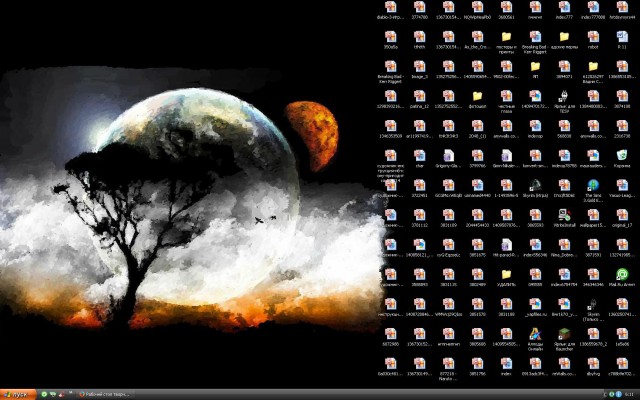Select the 2044454433 image file

(x=477, y=215)
